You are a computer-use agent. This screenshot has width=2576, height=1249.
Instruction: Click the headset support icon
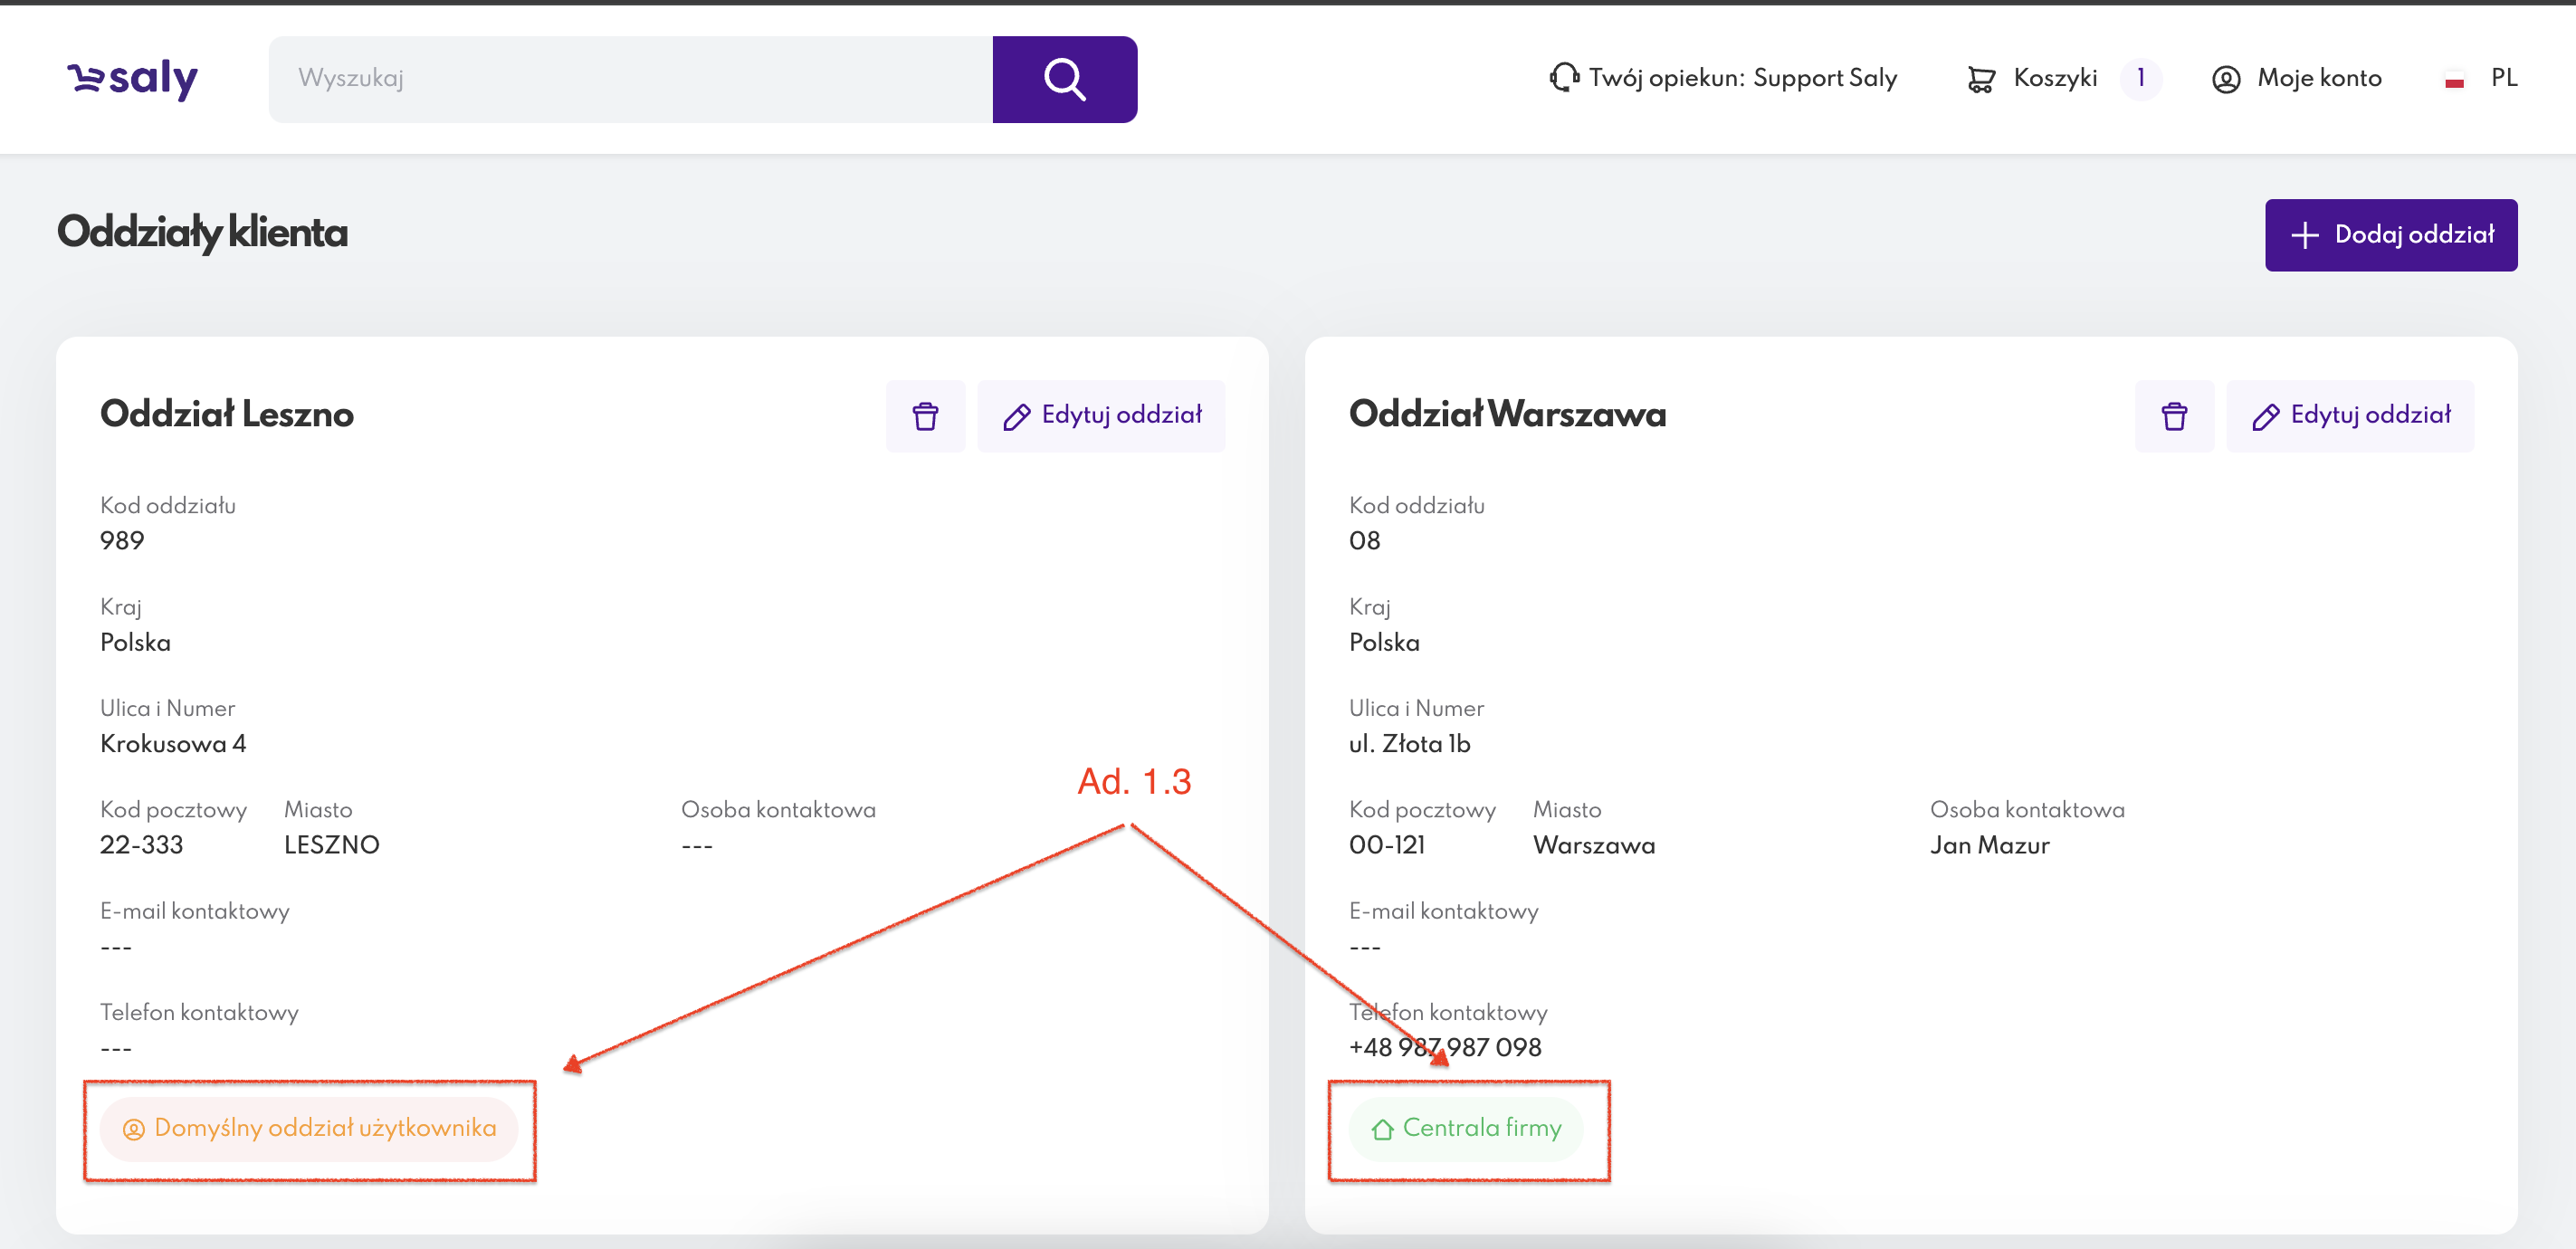pos(1563,78)
